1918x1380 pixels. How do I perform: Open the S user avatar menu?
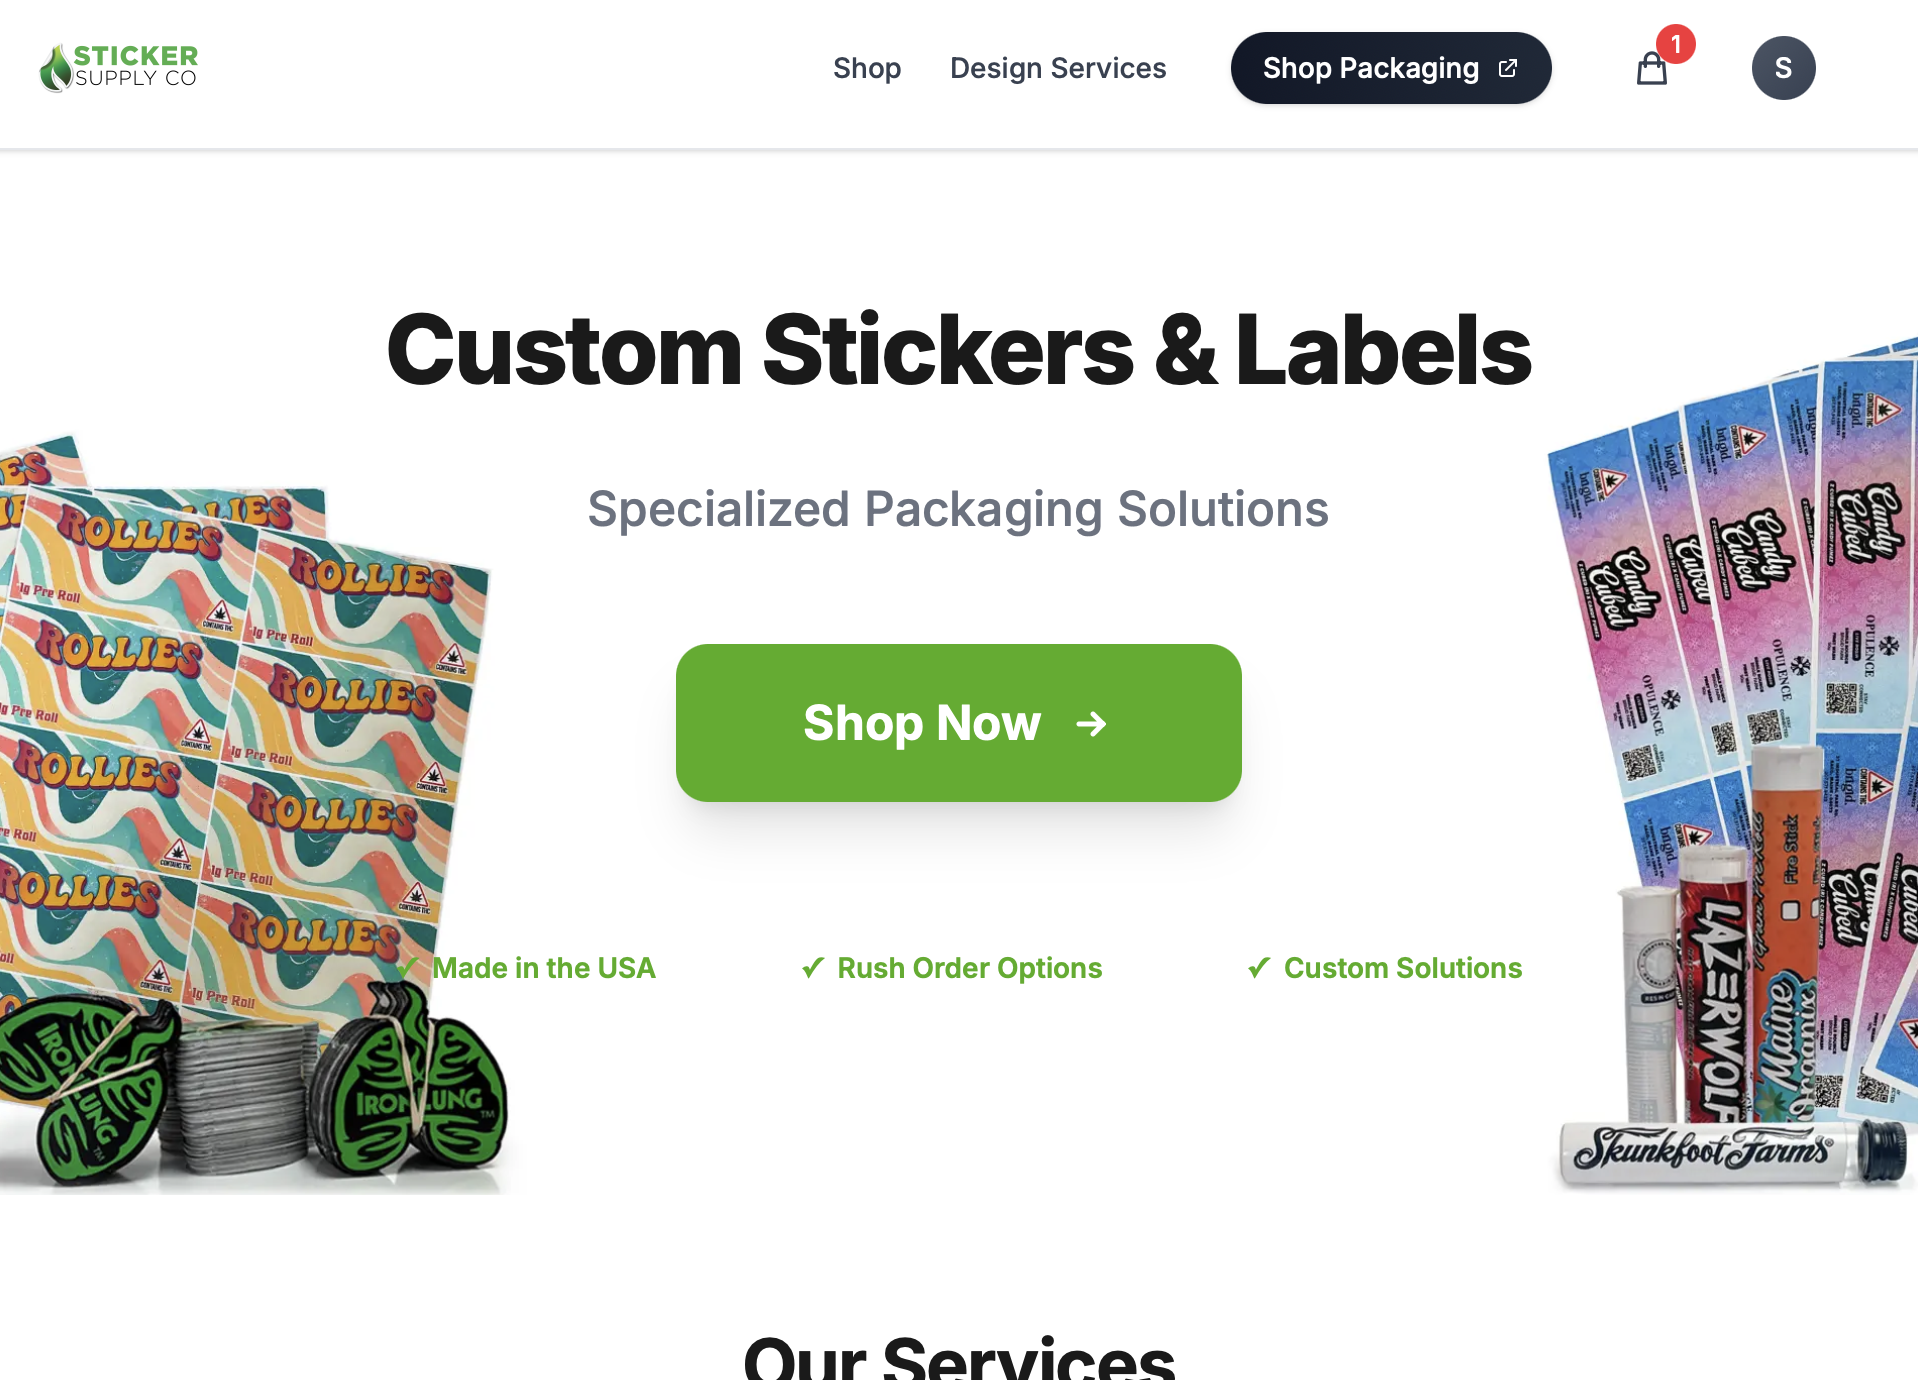tap(1783, 68)
